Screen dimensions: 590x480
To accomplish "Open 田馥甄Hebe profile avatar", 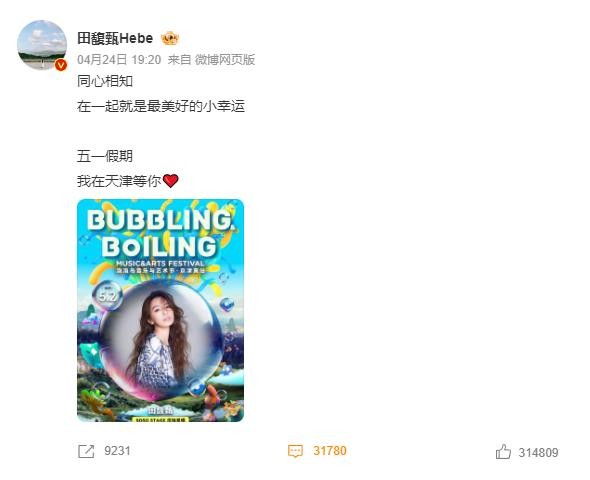I will click(42, 45).
